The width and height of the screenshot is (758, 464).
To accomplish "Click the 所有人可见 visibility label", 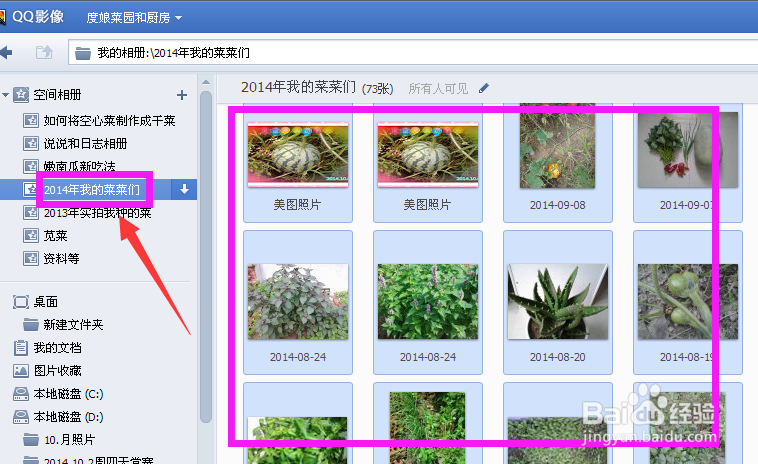I will (438, 88).
